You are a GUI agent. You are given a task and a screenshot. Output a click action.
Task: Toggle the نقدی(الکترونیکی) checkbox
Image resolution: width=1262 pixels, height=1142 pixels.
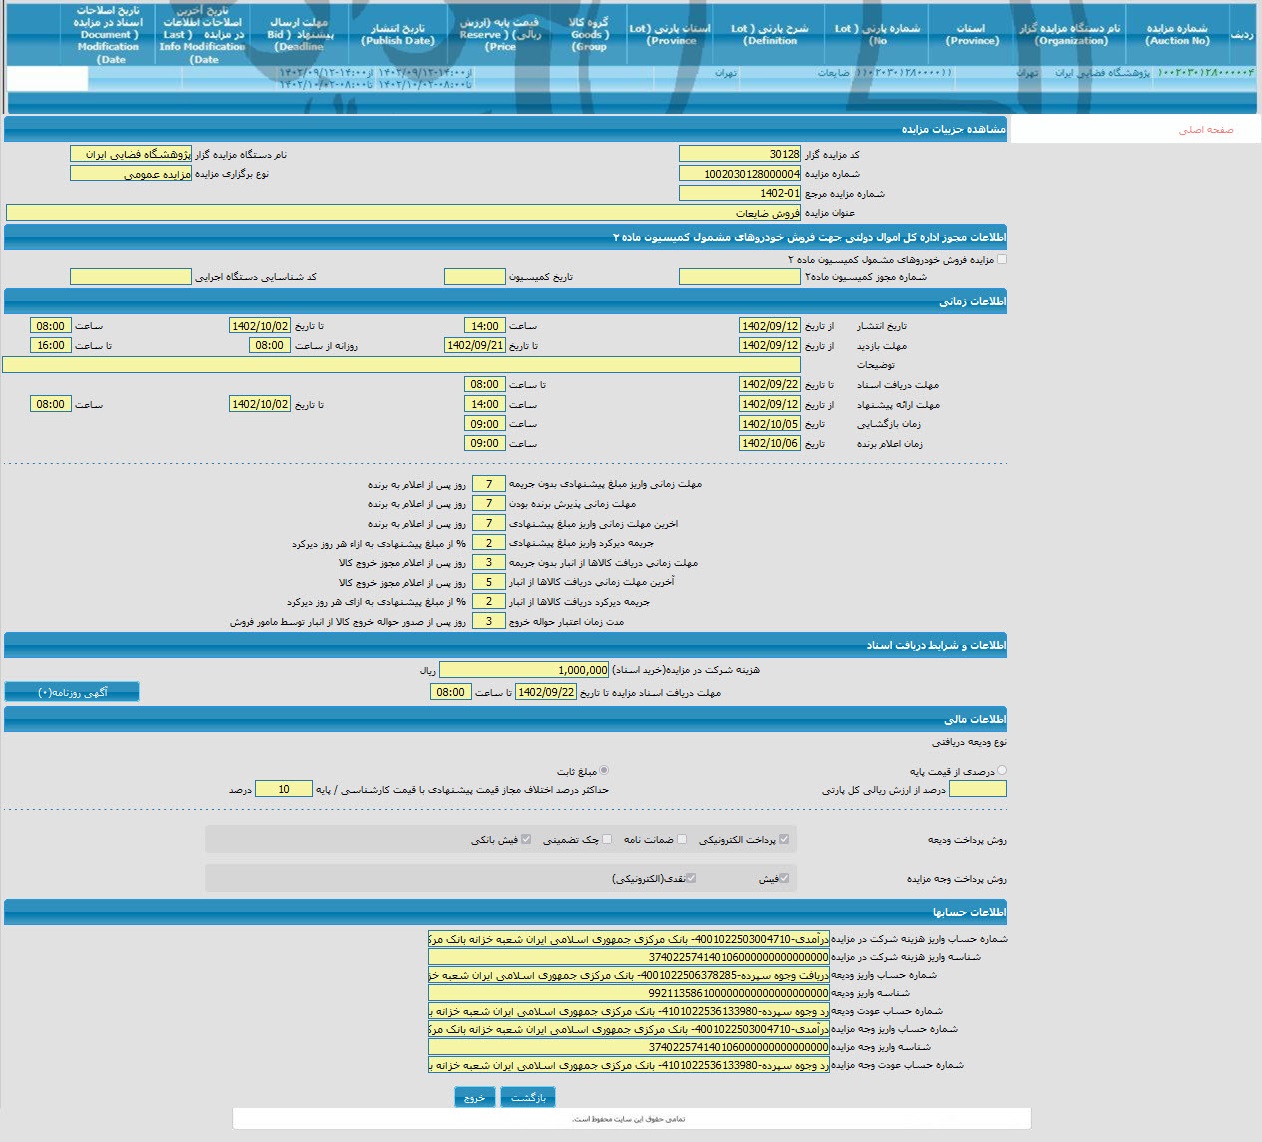[x=691, y=878]
